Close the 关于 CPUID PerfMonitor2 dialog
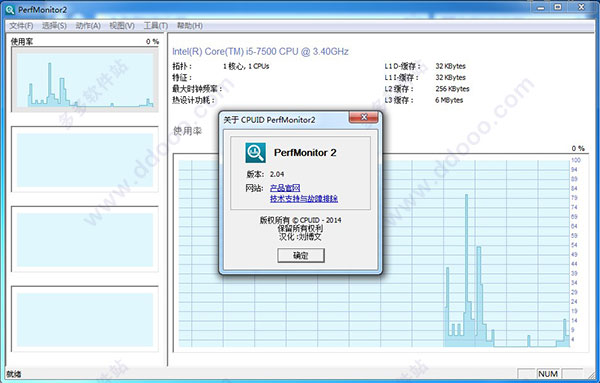 [x=364, y=117]
